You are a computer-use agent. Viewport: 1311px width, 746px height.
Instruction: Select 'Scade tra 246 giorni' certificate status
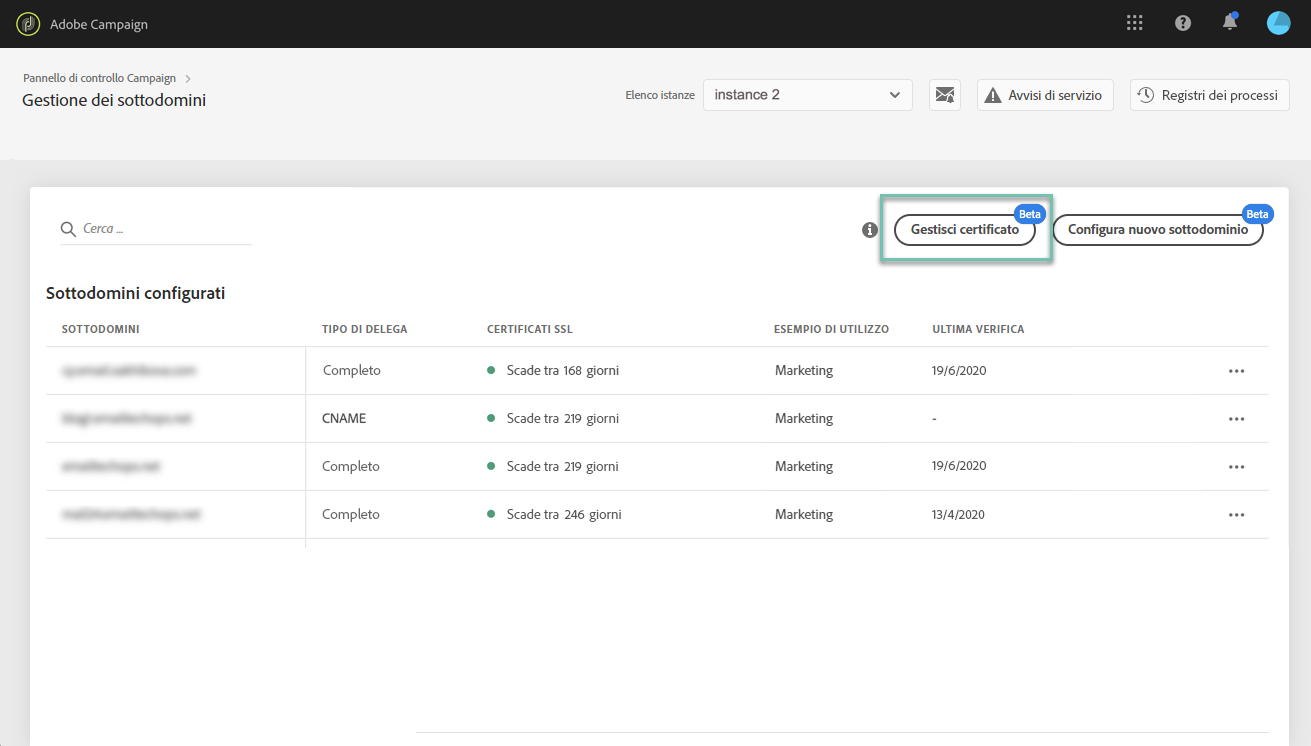564,515
